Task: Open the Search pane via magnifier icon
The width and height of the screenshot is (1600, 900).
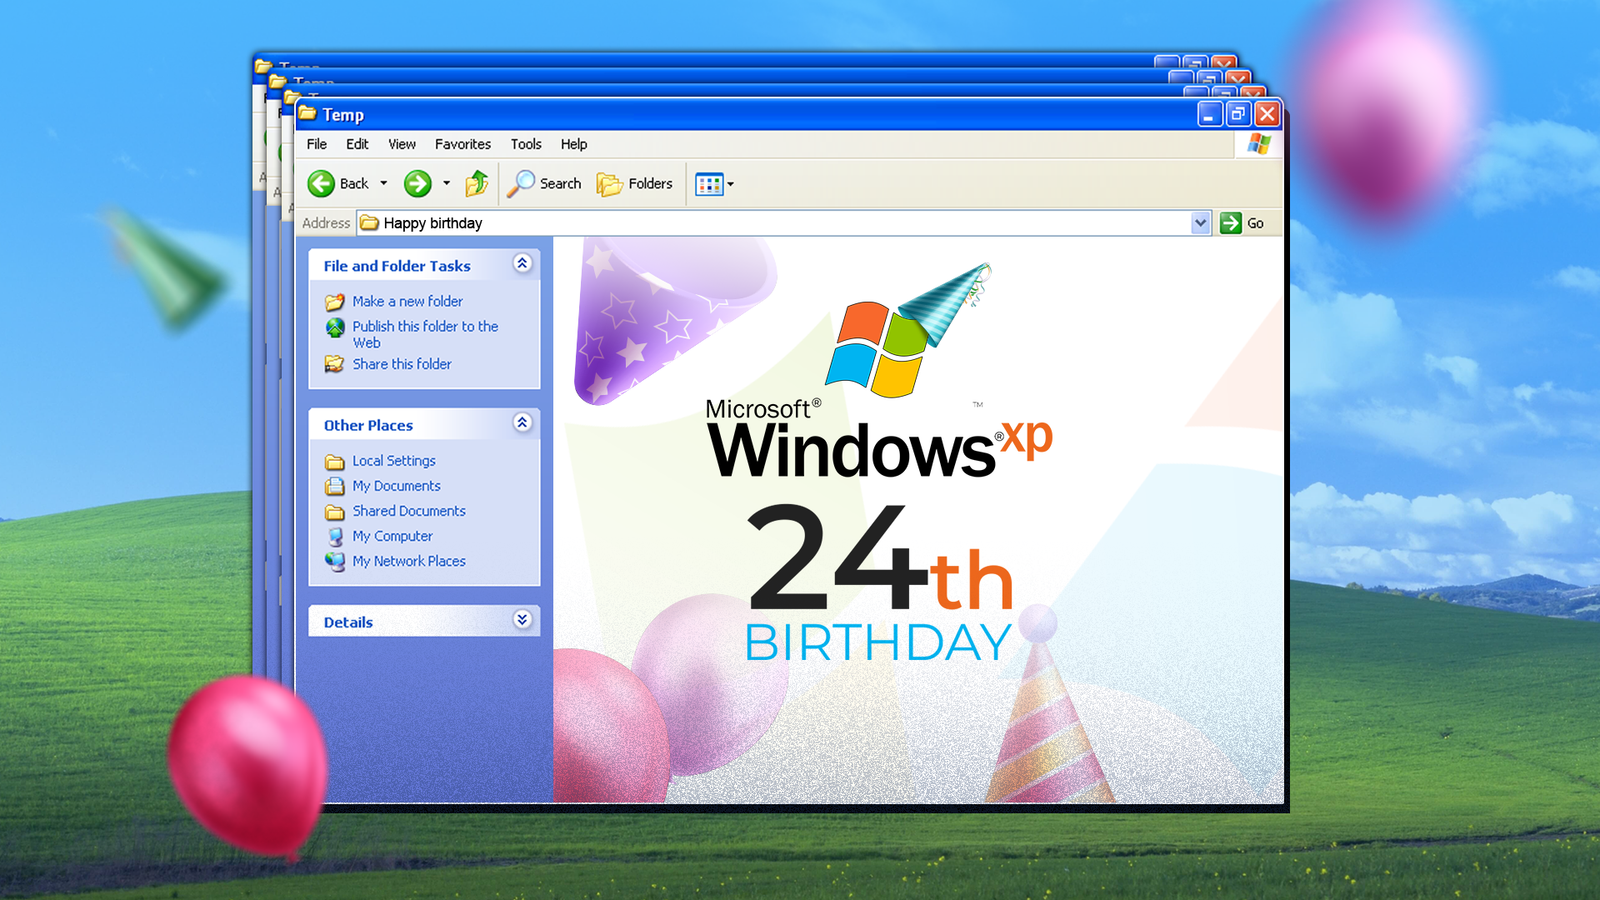Action: tap(522, 183)
